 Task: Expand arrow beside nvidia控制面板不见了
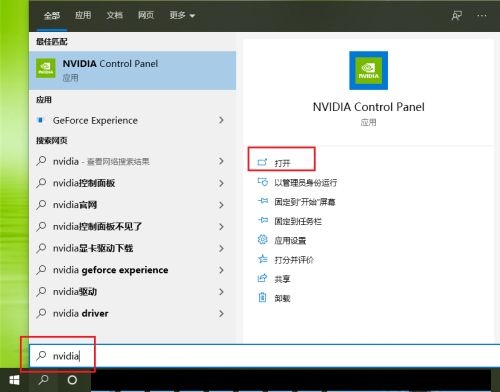pos(221,227)
